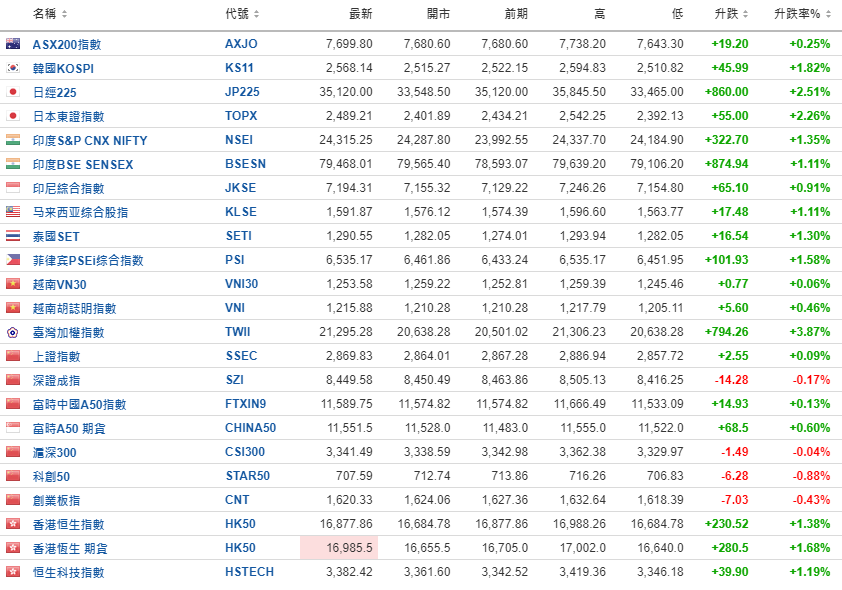Click the Taiwan flag icon beside 臺灣加權指數

coord(13,332)
